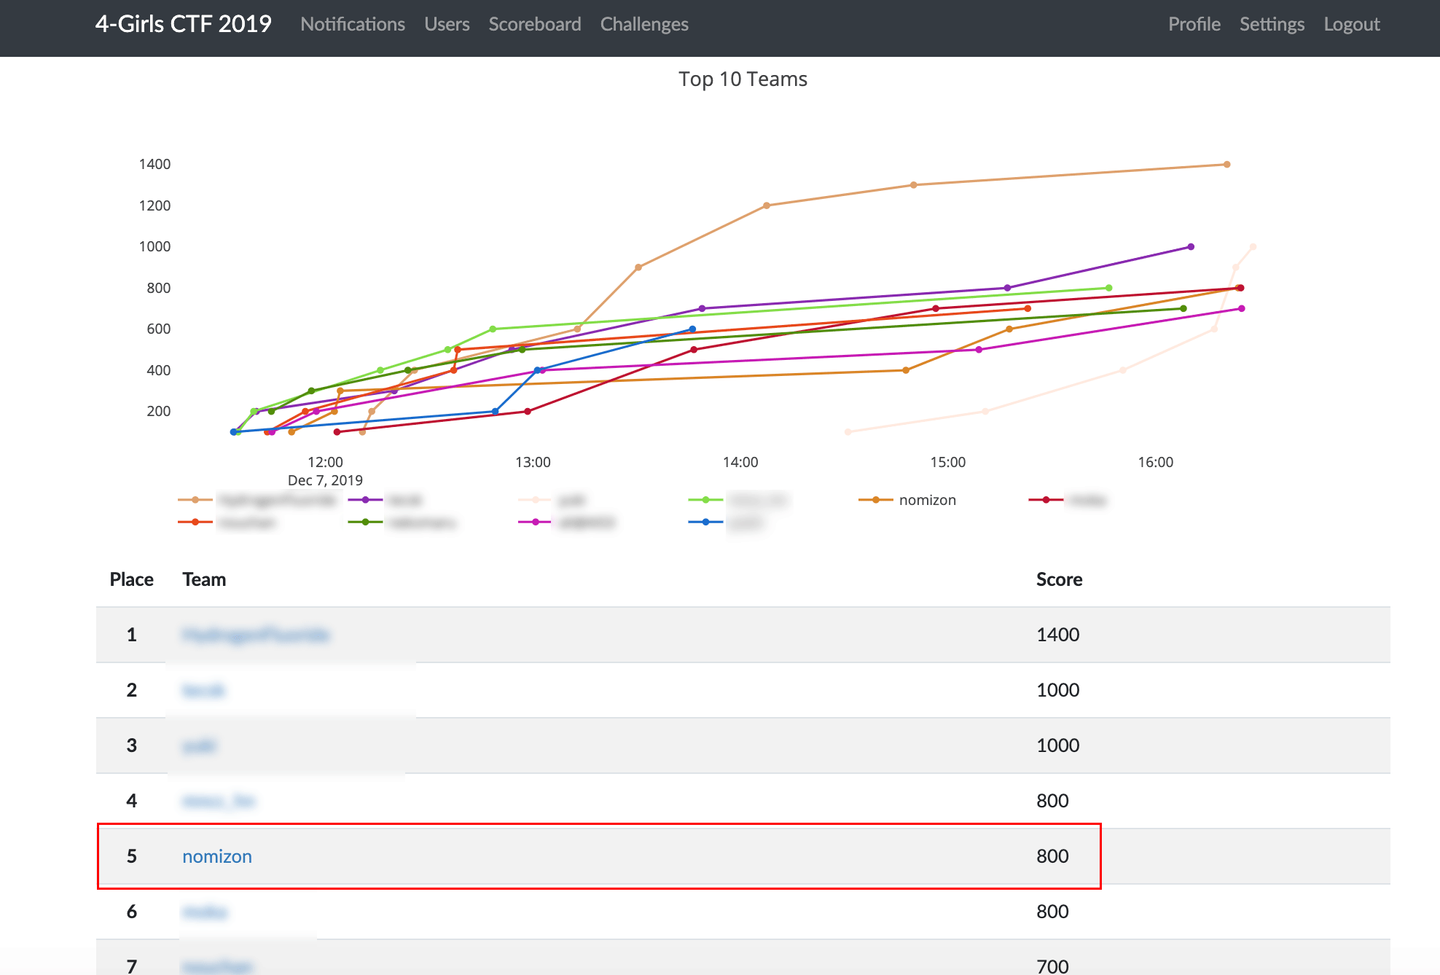
Task: Open the nomizon team link in the table
Action: (217, 856)
